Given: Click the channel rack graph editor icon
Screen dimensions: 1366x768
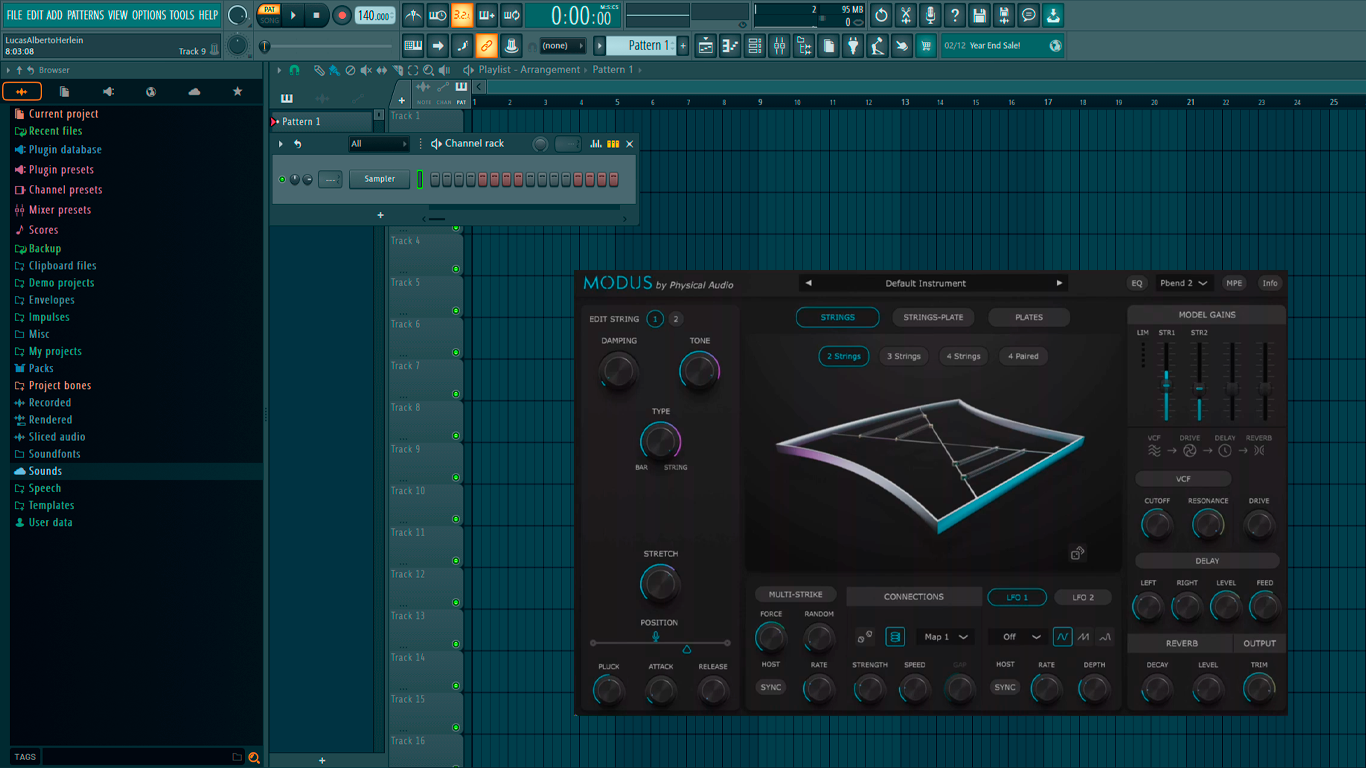Looking at the screenshot, I should [596, 144].
